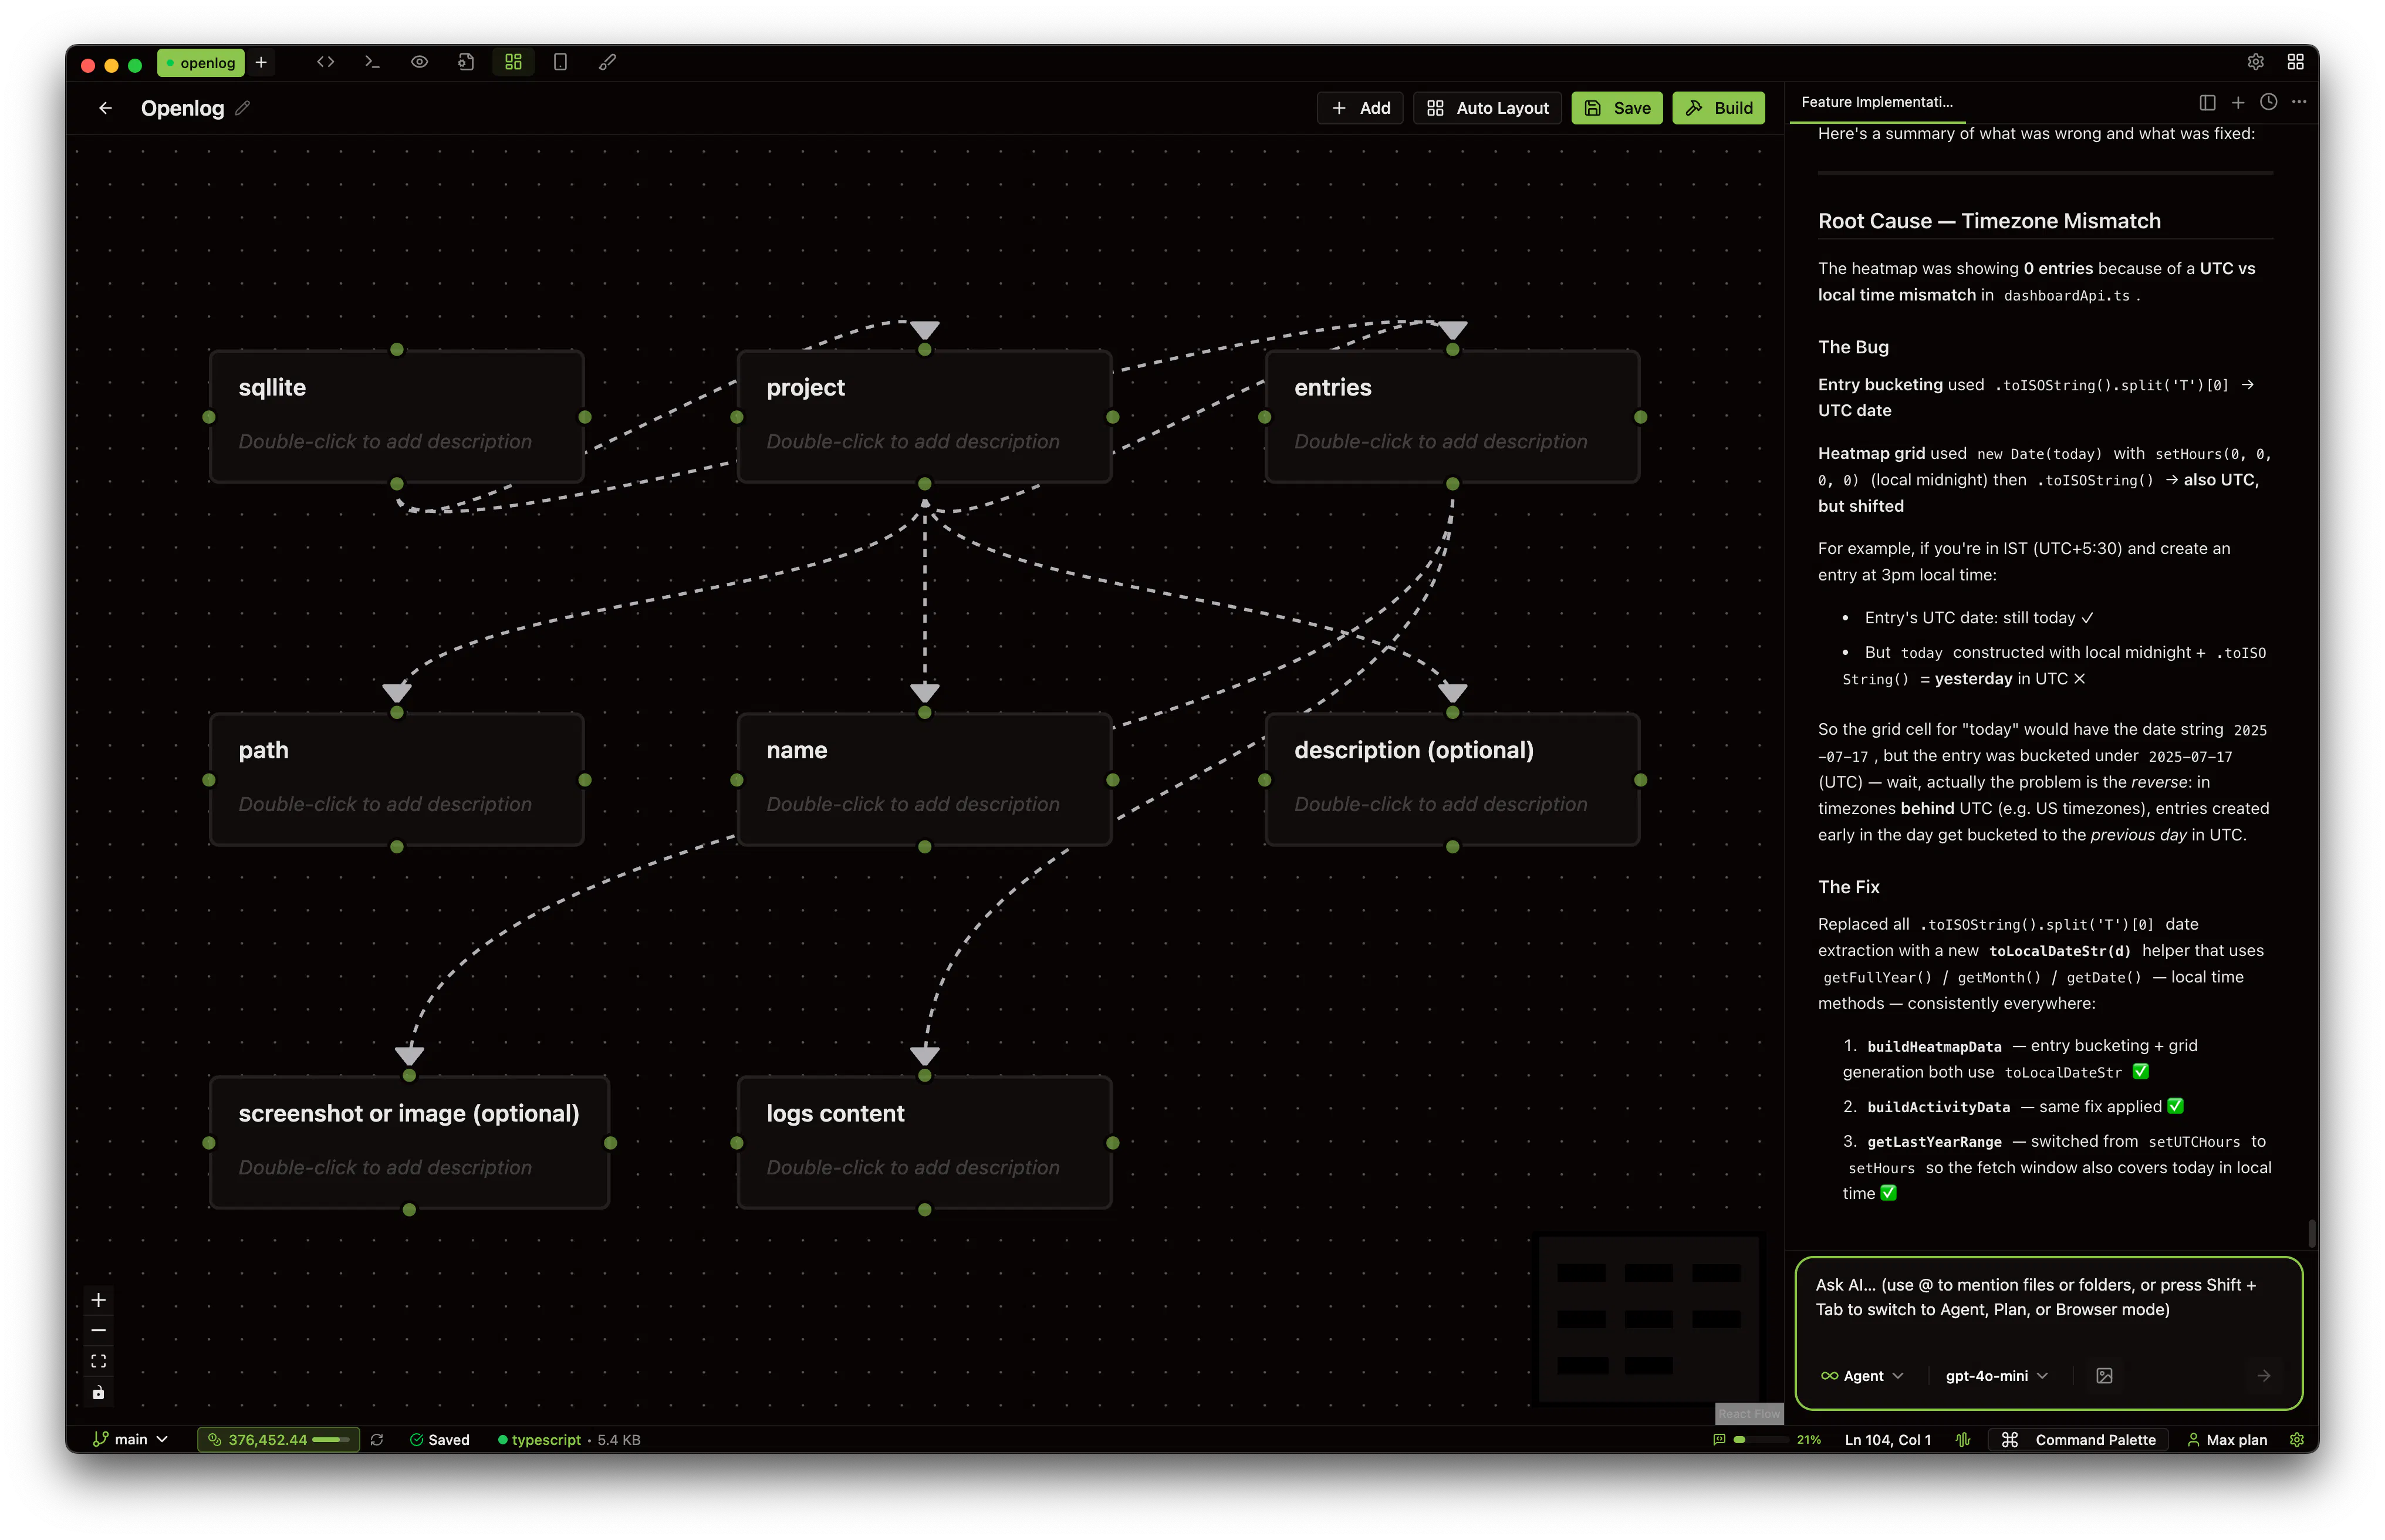Open the file settings icon in toolbar

(x=466, y=62)
